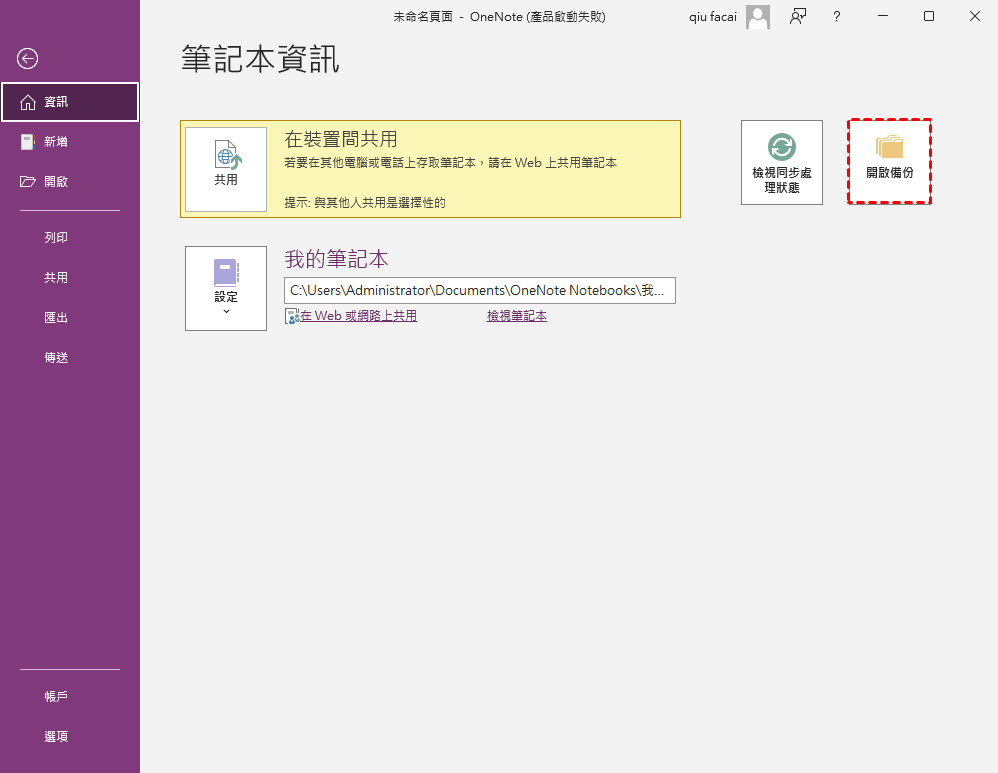
Task: Maximize the OneNote window
Action: [929, 16]
